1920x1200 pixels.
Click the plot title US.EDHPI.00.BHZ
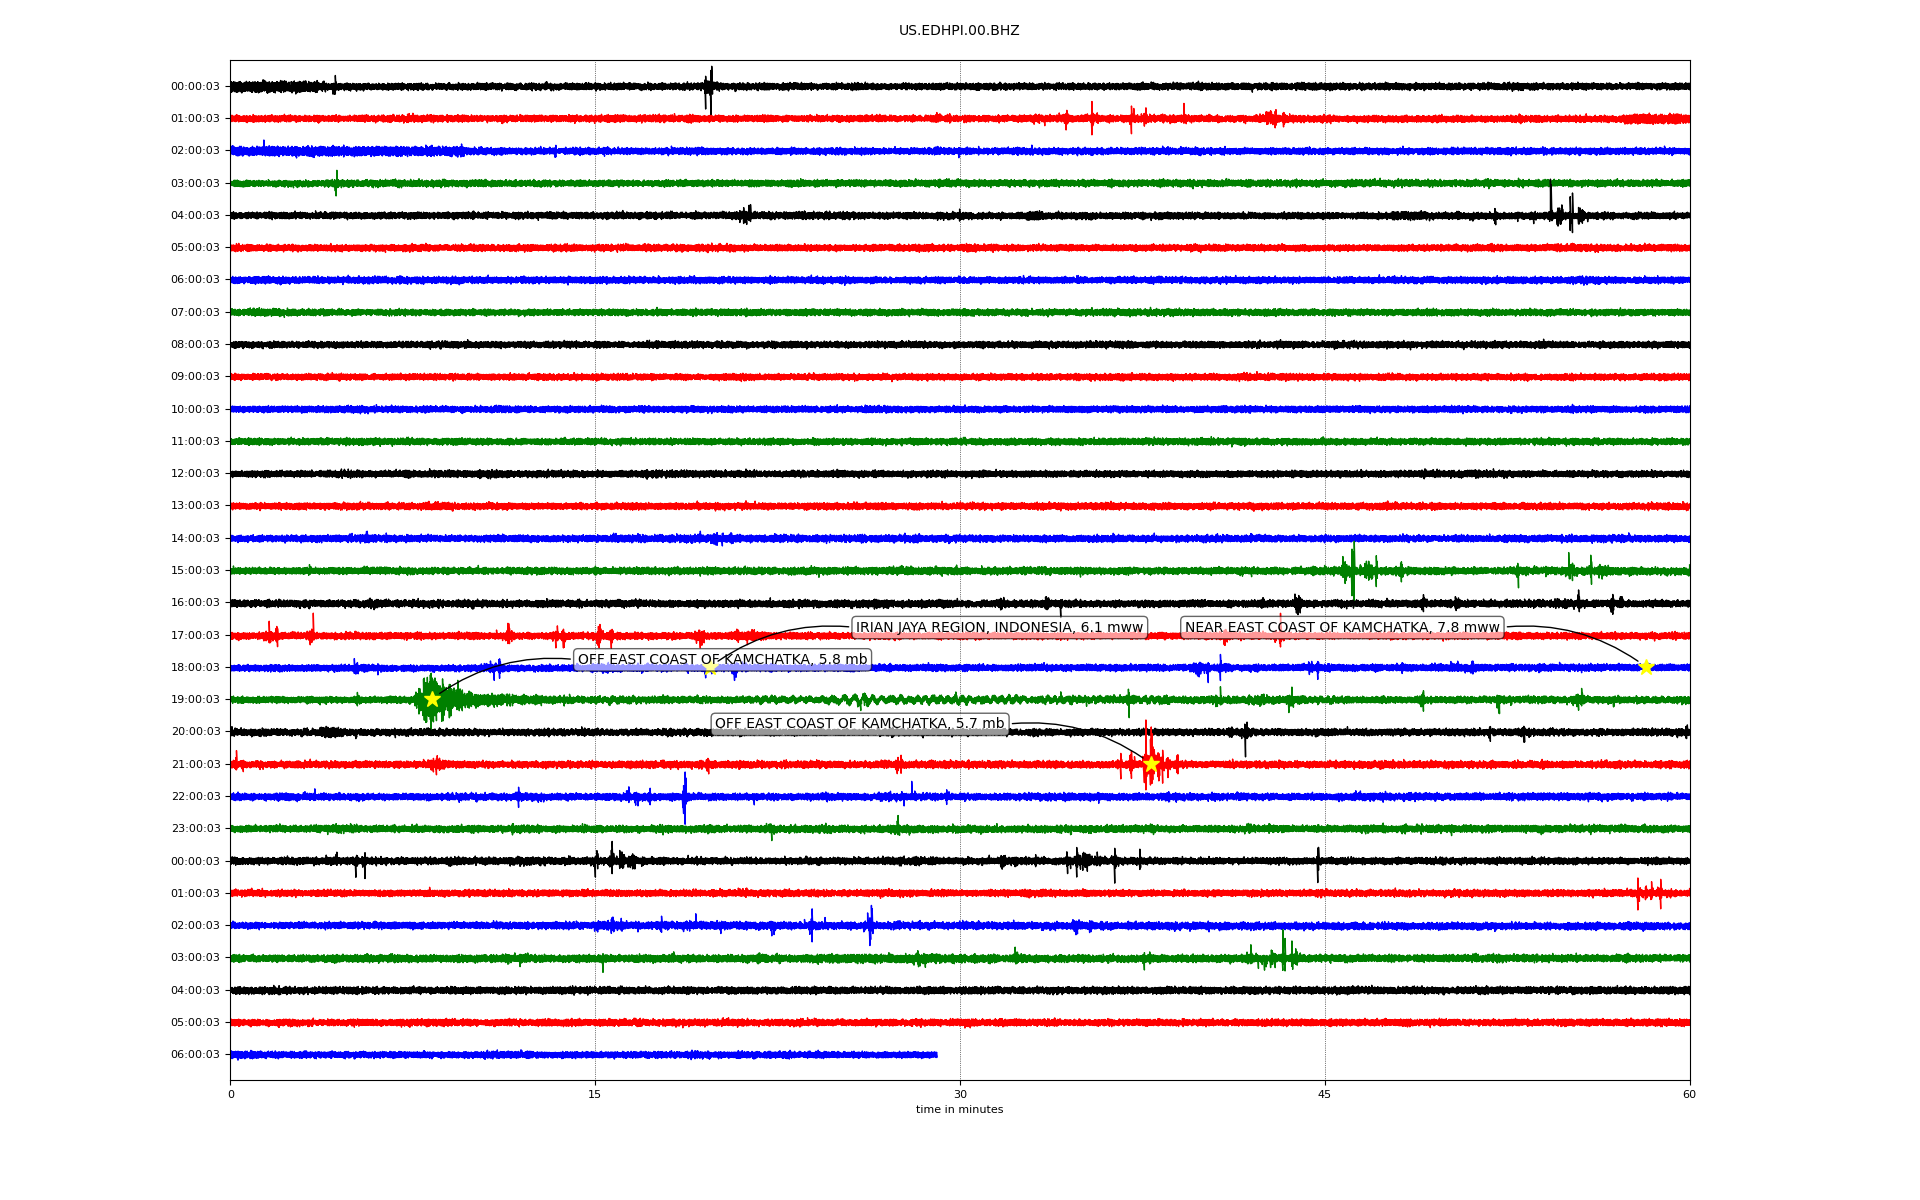959,31
